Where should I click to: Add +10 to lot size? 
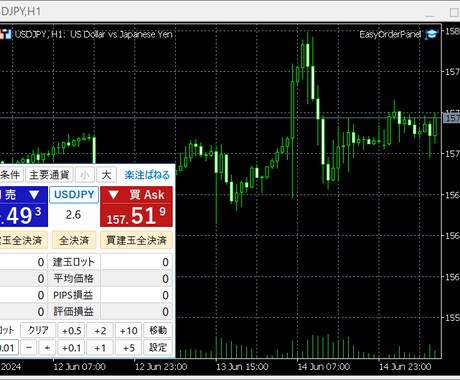coord(129,330)
